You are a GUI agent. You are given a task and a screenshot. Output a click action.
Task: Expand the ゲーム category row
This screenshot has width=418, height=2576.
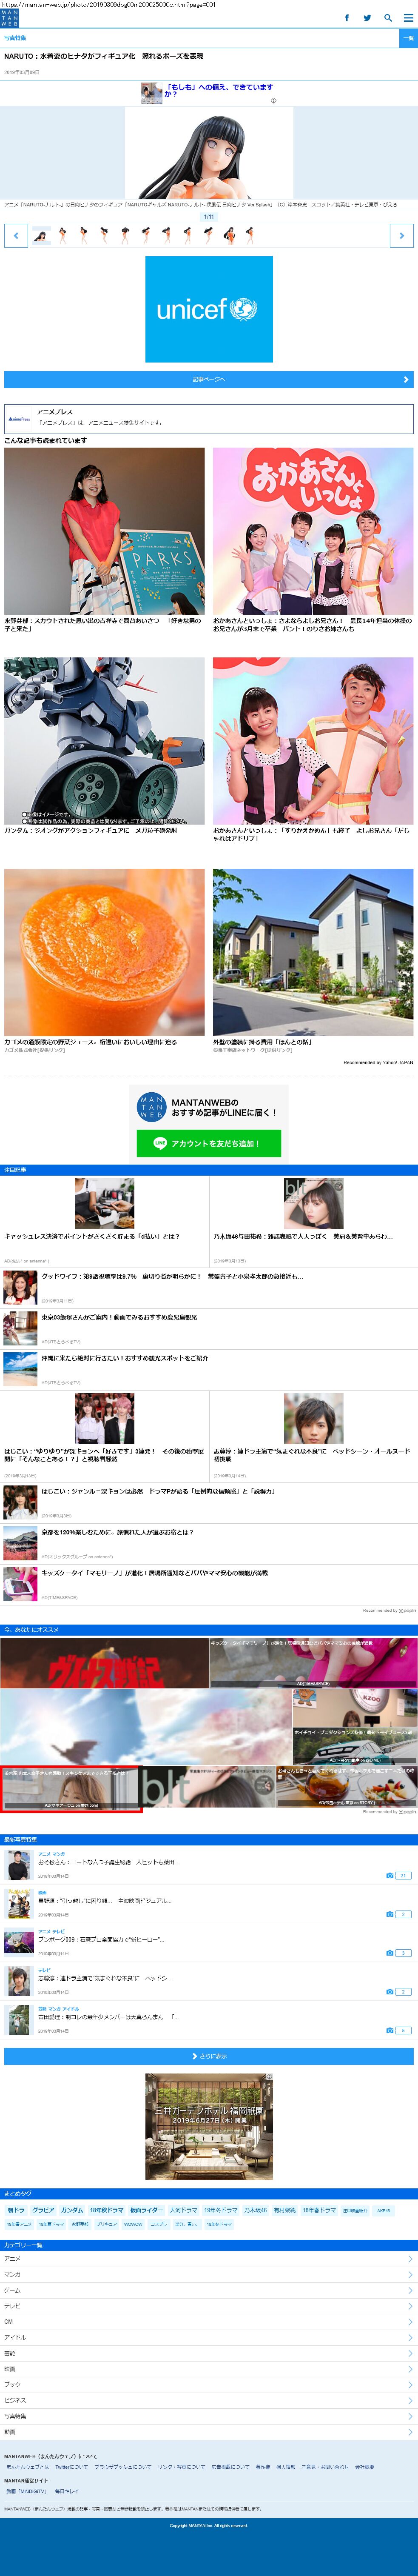click(209, 2290)
